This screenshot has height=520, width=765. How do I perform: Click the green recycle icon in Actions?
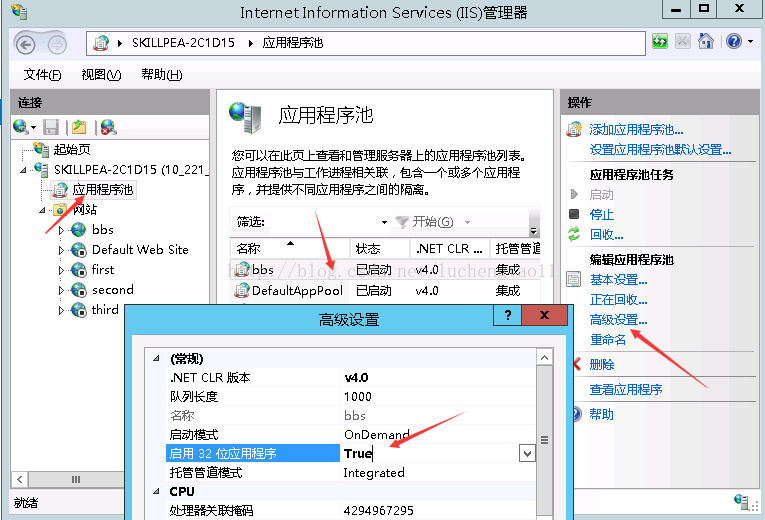click(574, 234)
